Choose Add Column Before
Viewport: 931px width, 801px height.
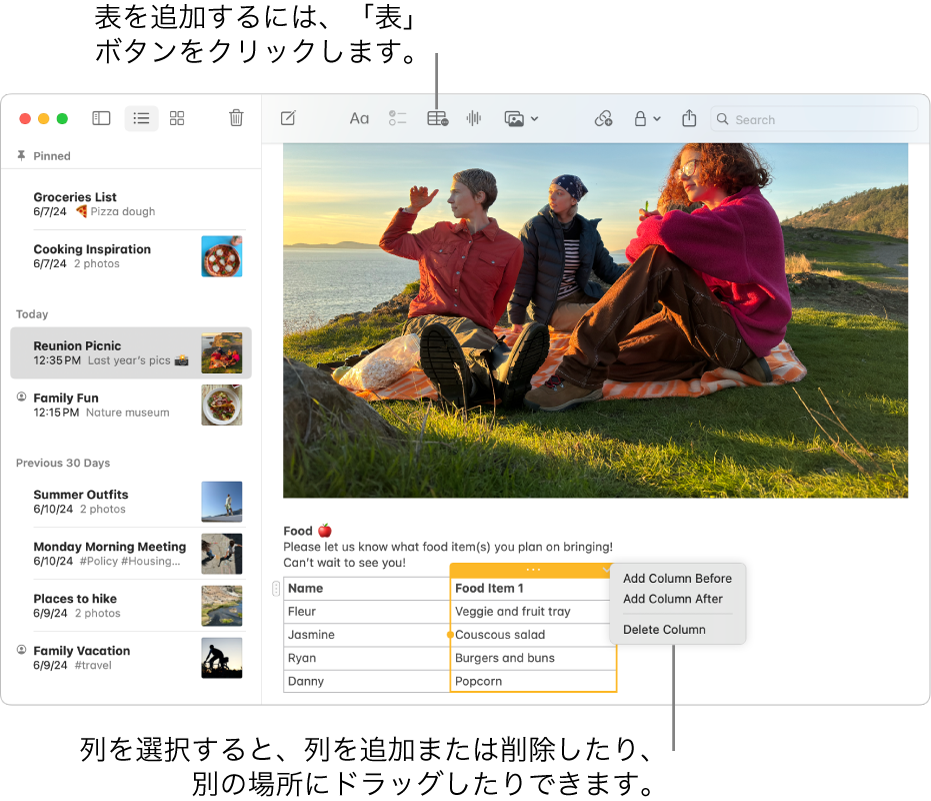[x=677, y=578]
